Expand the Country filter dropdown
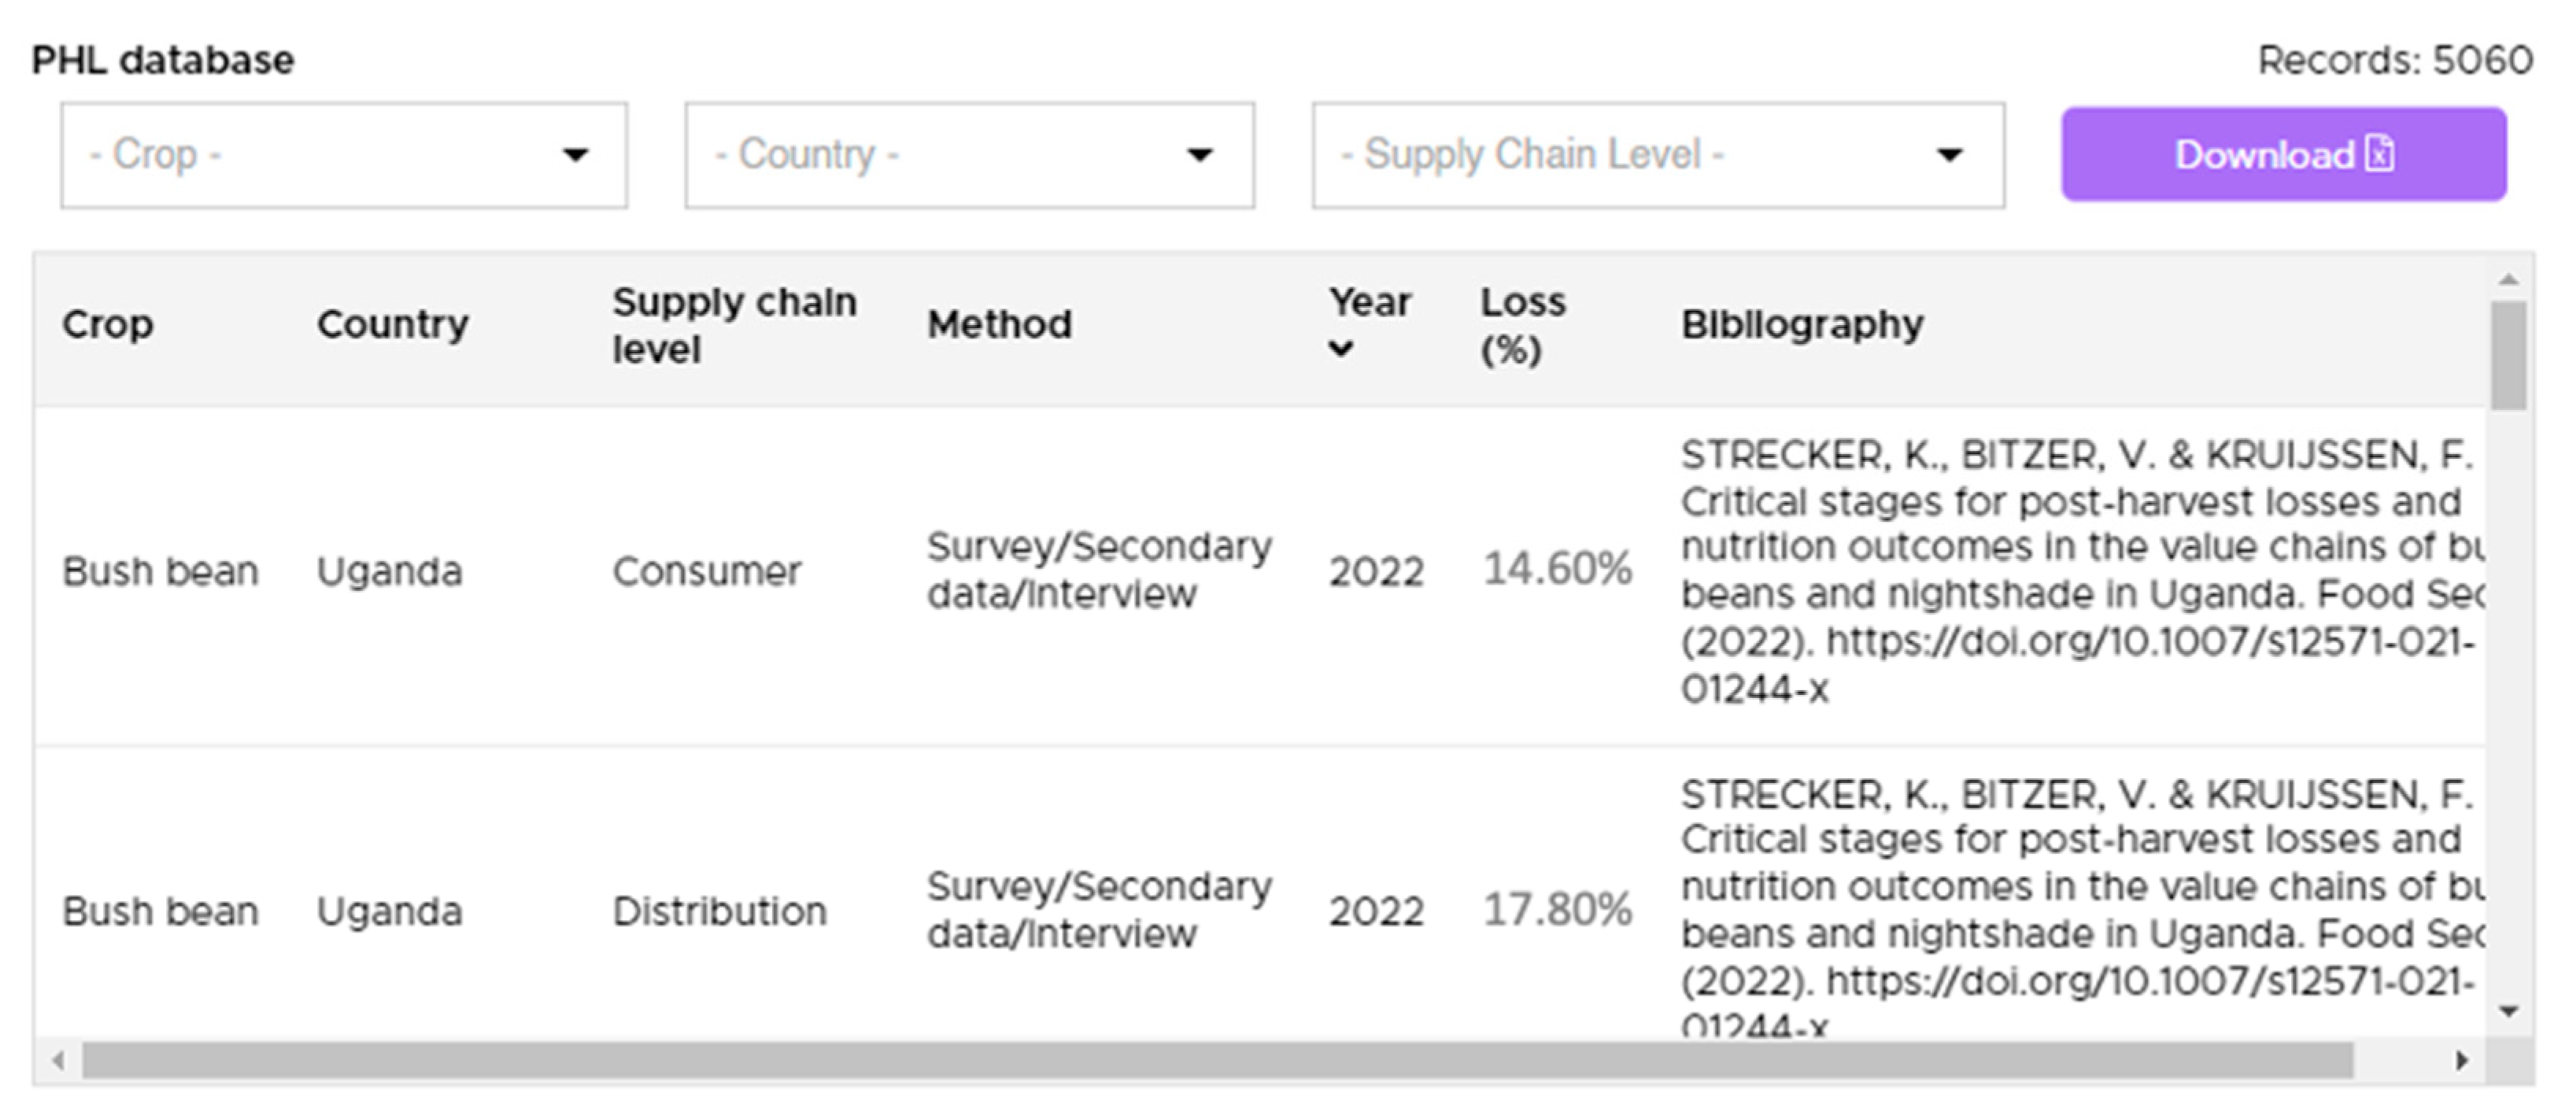Screen dimensions: 2576x1112 tap(968, 155)
